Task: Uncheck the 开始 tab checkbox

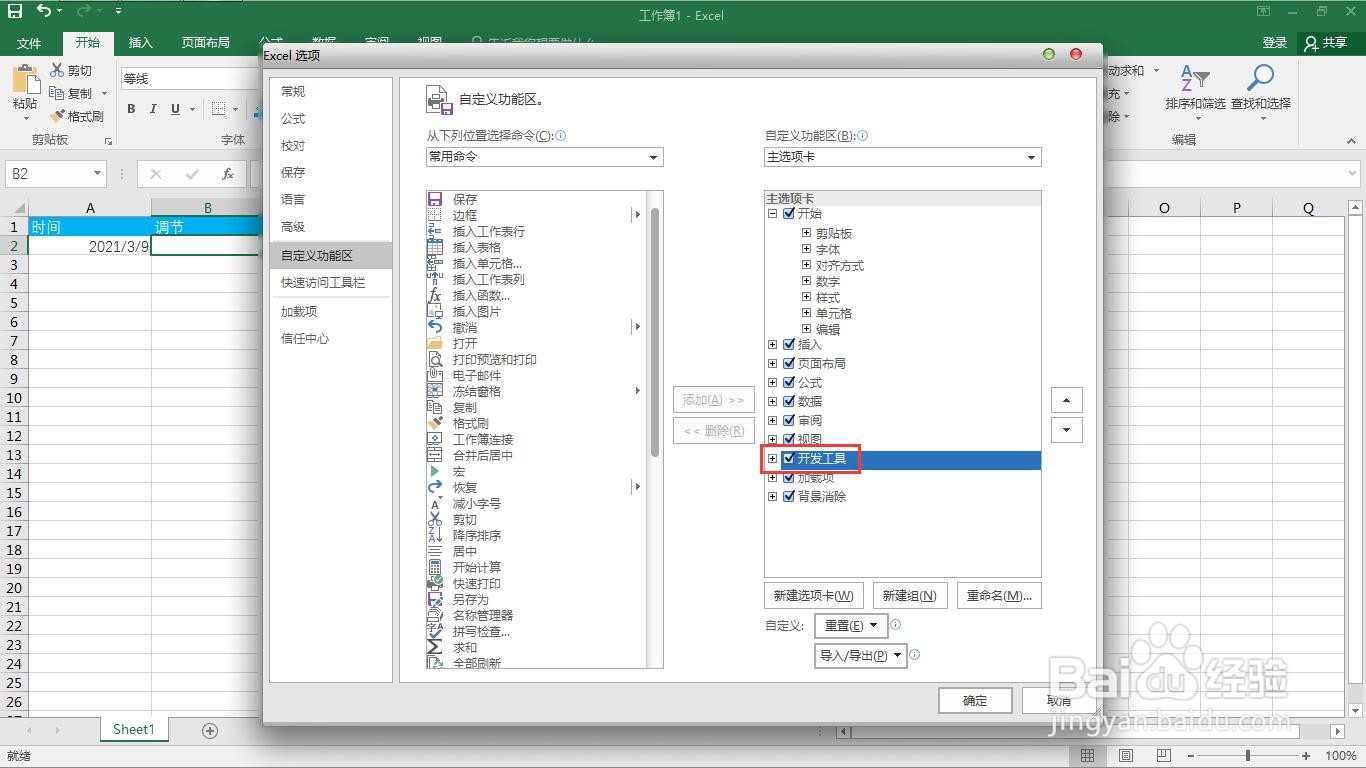Action: (x=789, y=213)
